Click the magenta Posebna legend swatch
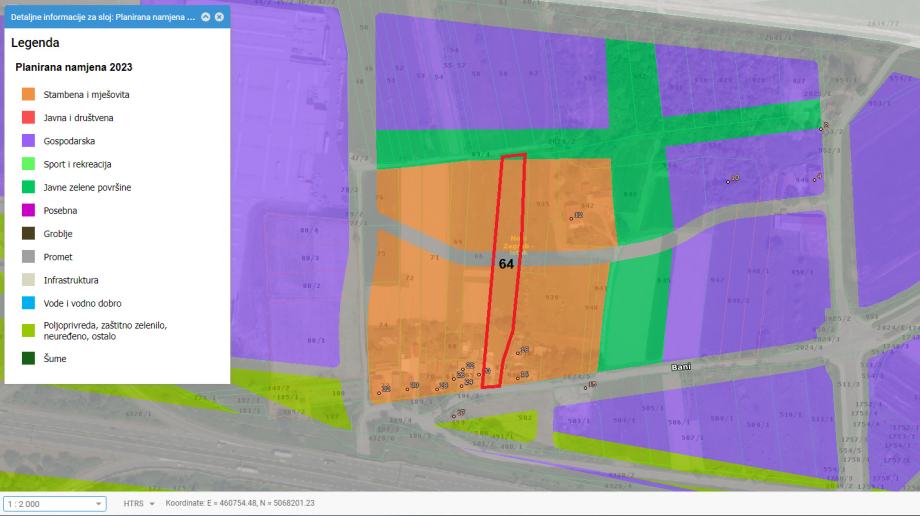920x516 pixels. [x=28, y=210]
